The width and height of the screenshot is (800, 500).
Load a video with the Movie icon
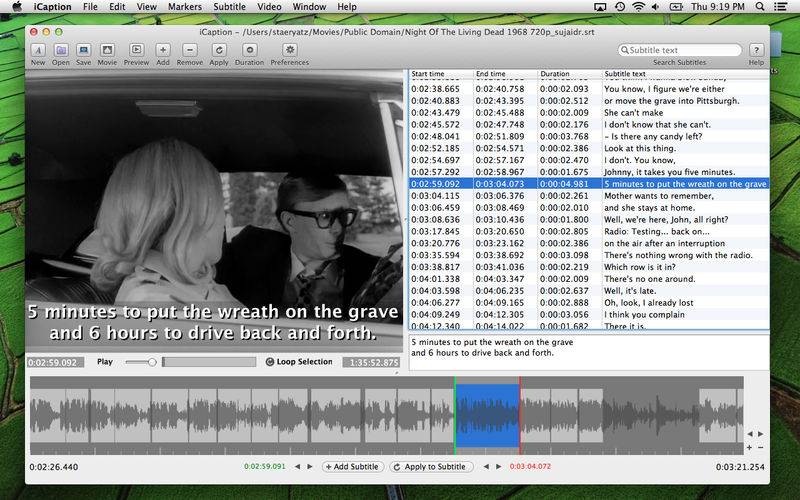107,50
